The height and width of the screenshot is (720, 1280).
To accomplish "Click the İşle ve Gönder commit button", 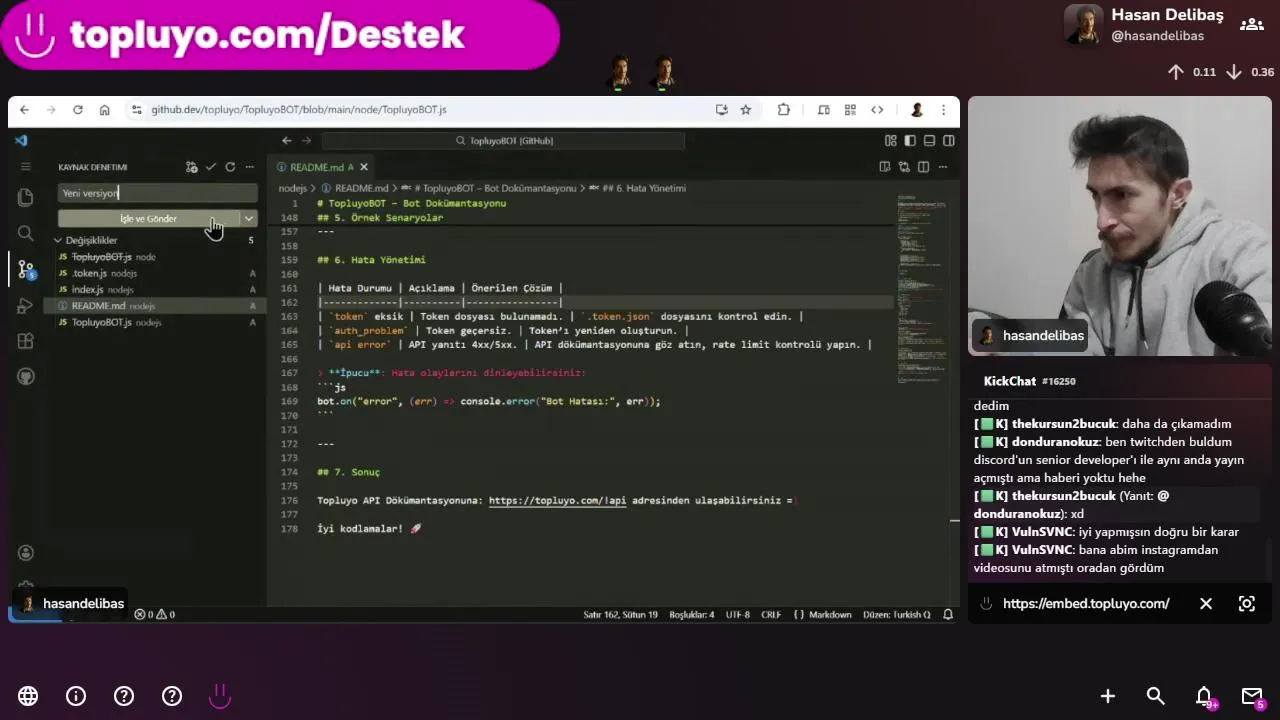I will [148, 219].
